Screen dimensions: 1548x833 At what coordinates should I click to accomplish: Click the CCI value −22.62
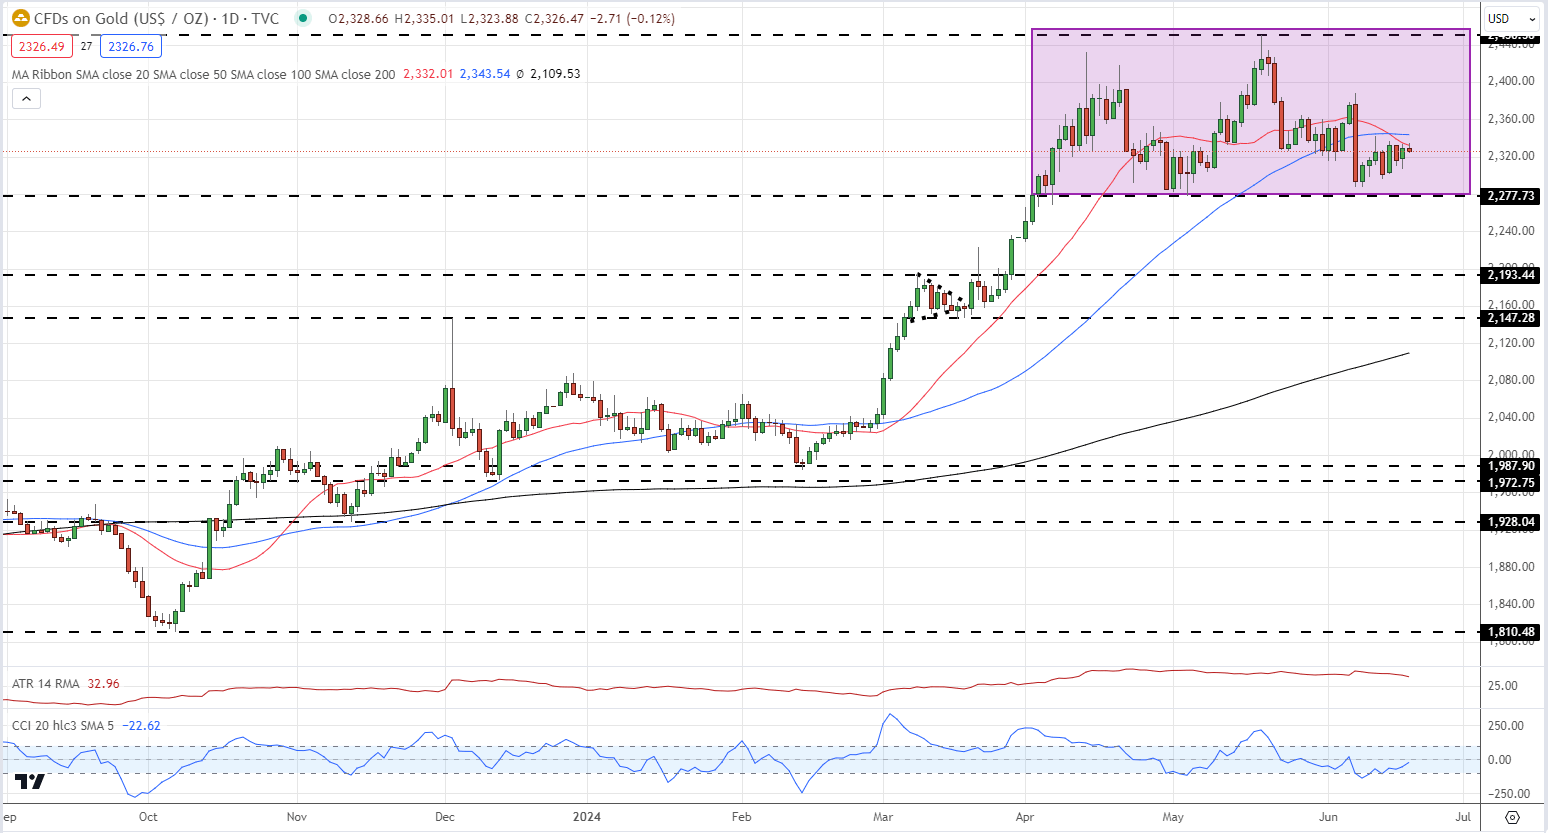coord(141,726)
